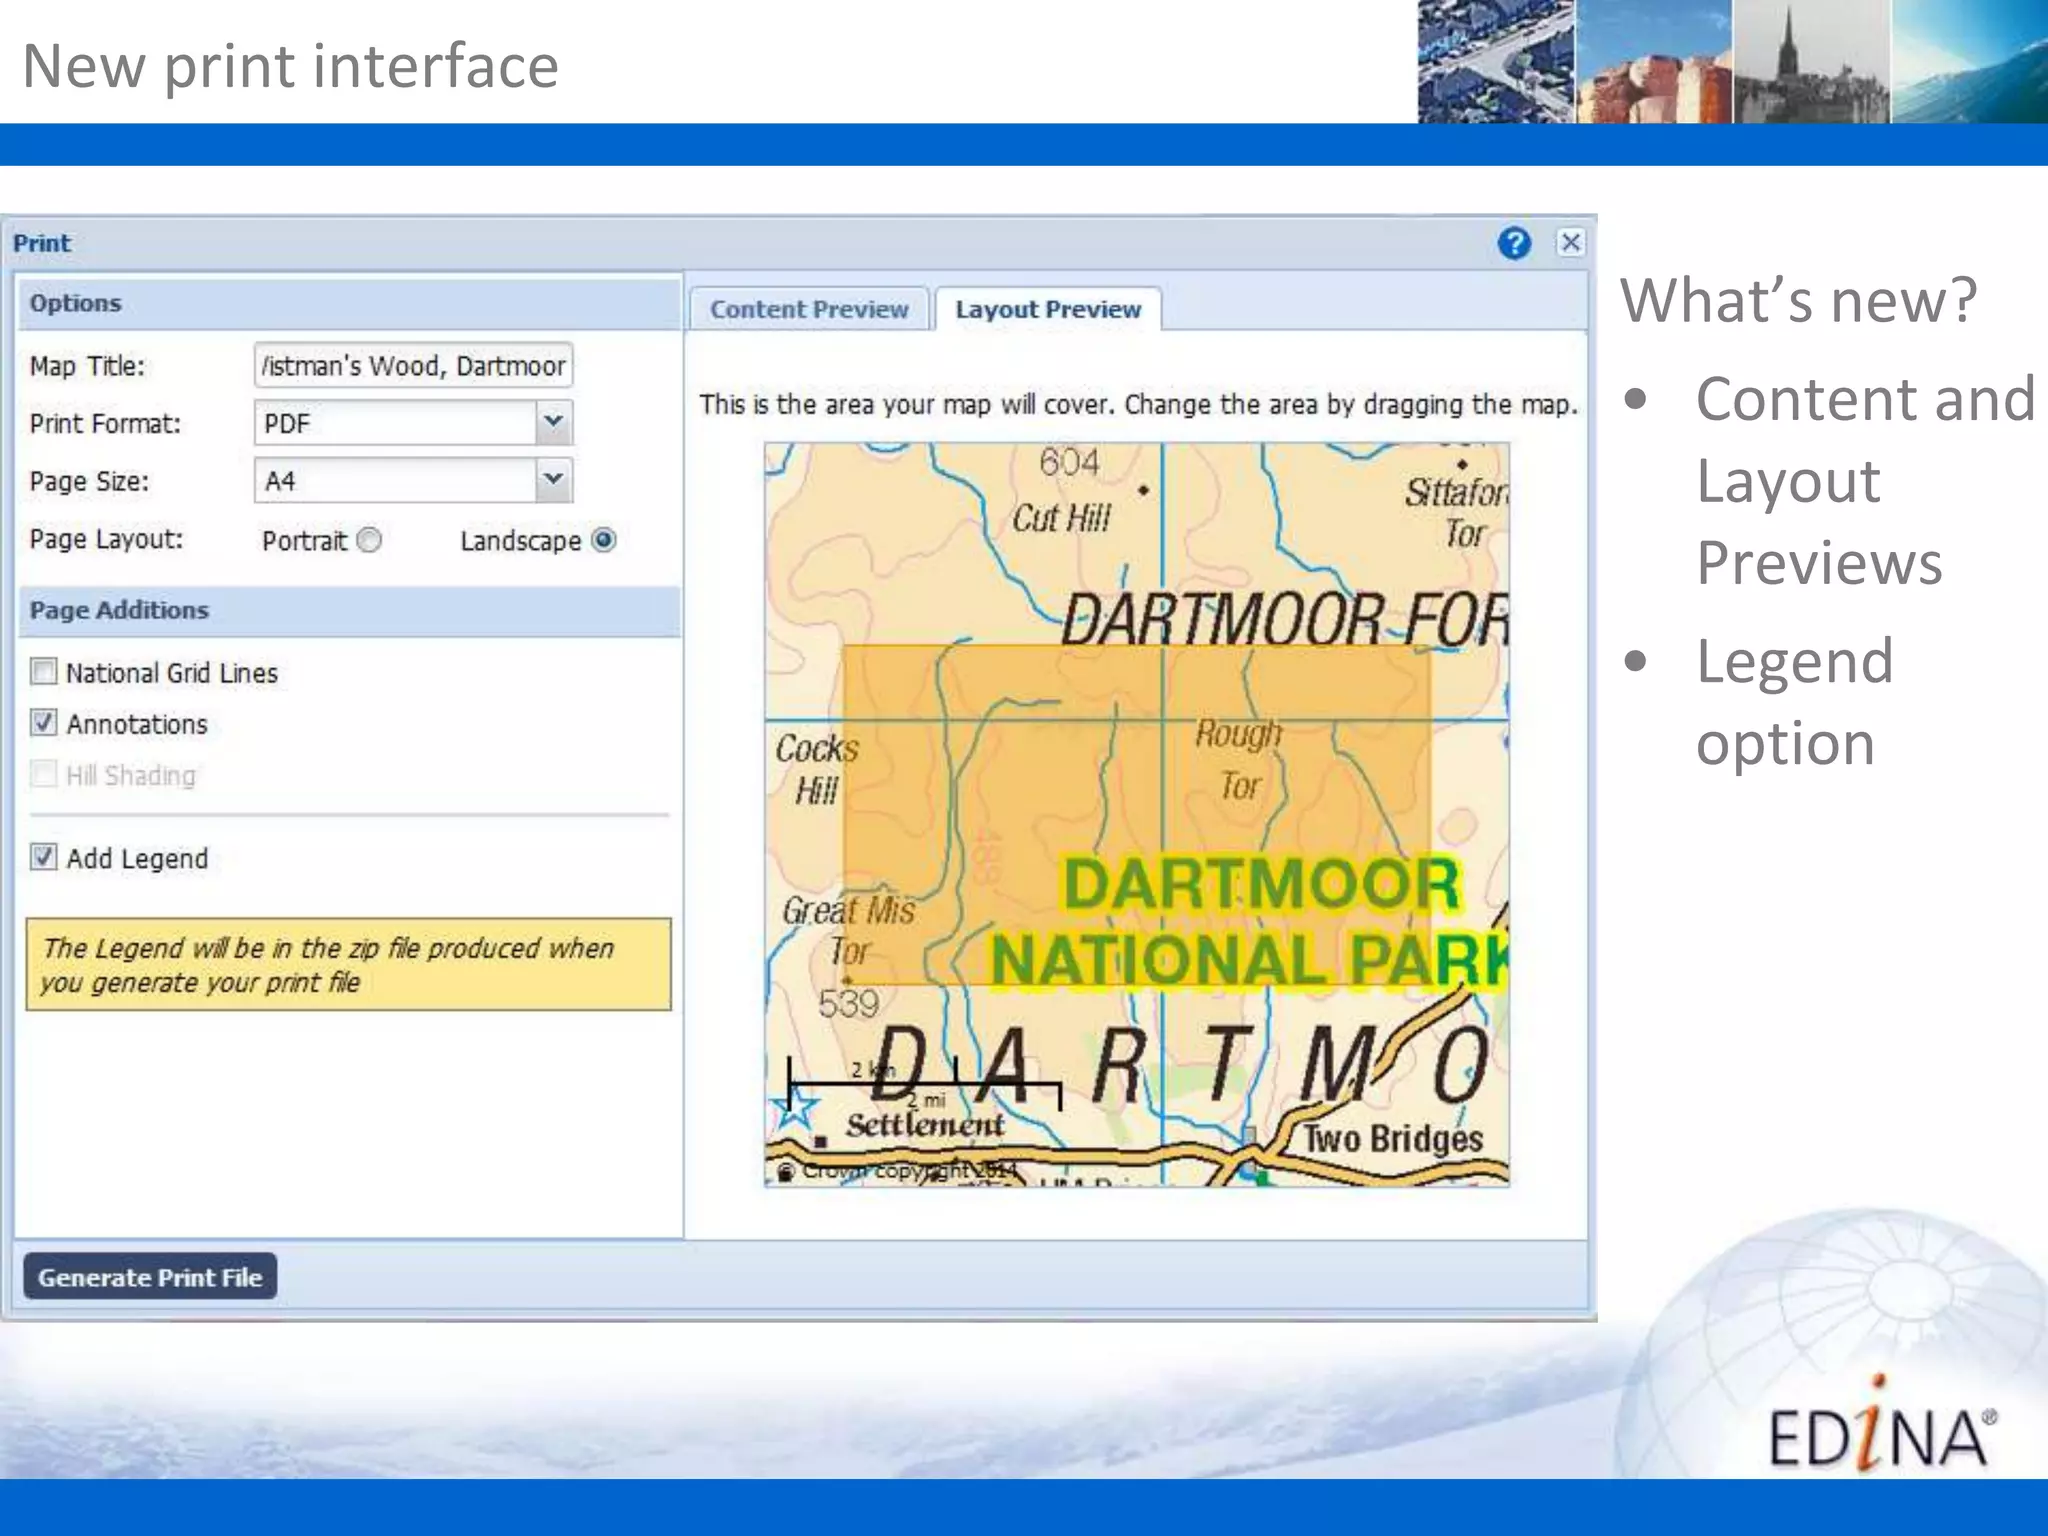Click the orange print area rectangle
Viewport: 2048px width, 1536px height.
pyautogui.click(x=1136, y=814)
